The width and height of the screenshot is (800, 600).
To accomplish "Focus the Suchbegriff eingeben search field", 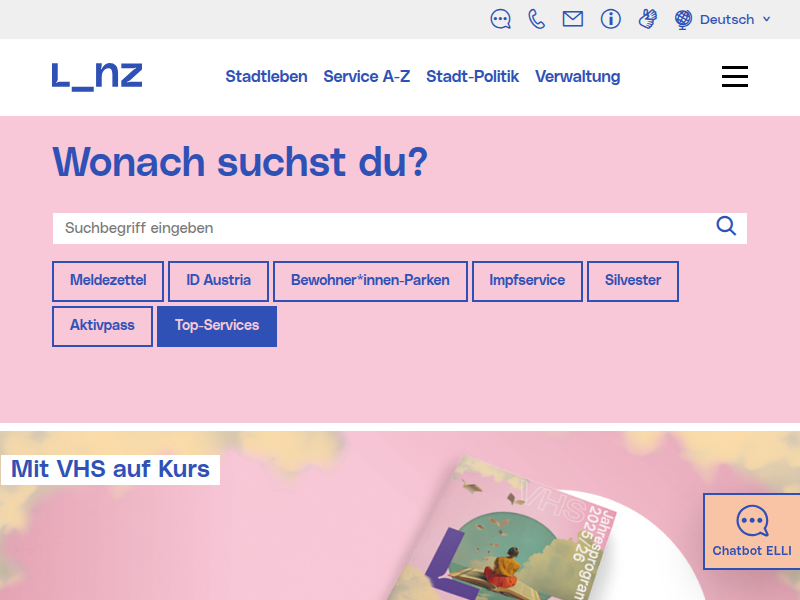I will point(380,228).
